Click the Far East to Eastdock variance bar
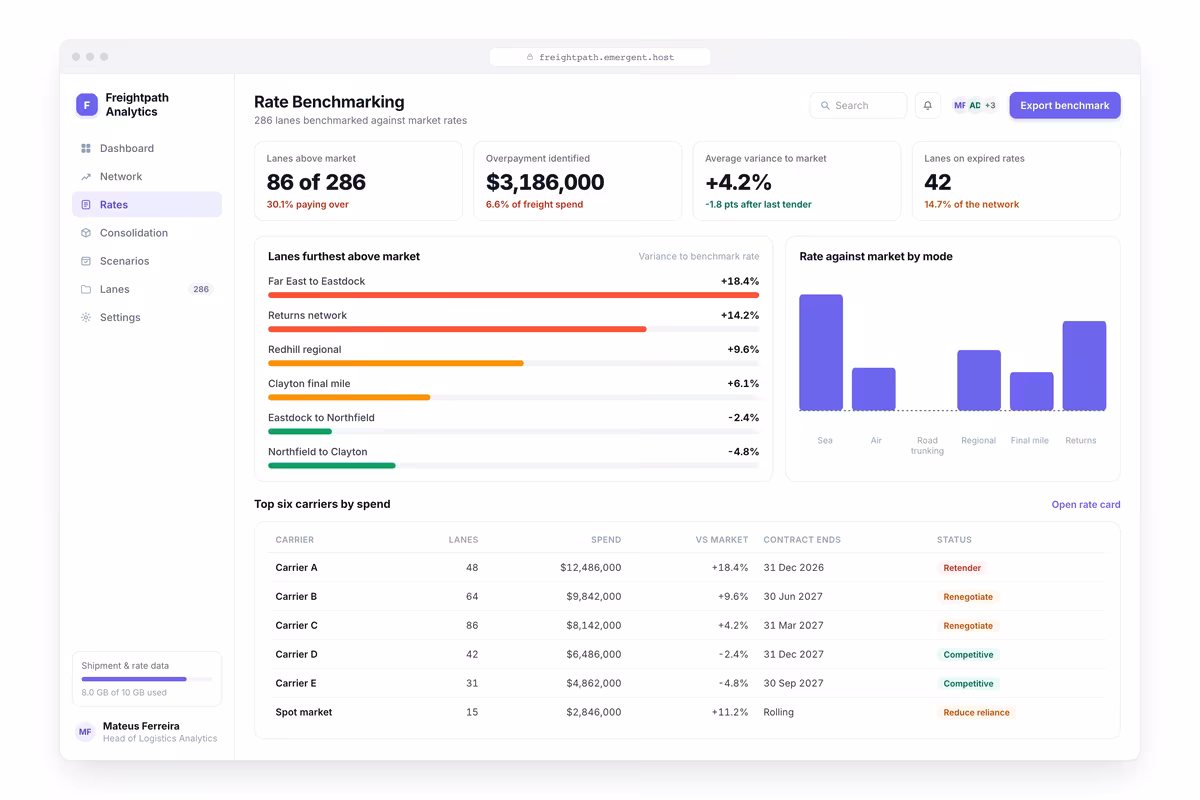 pos(513,295)
